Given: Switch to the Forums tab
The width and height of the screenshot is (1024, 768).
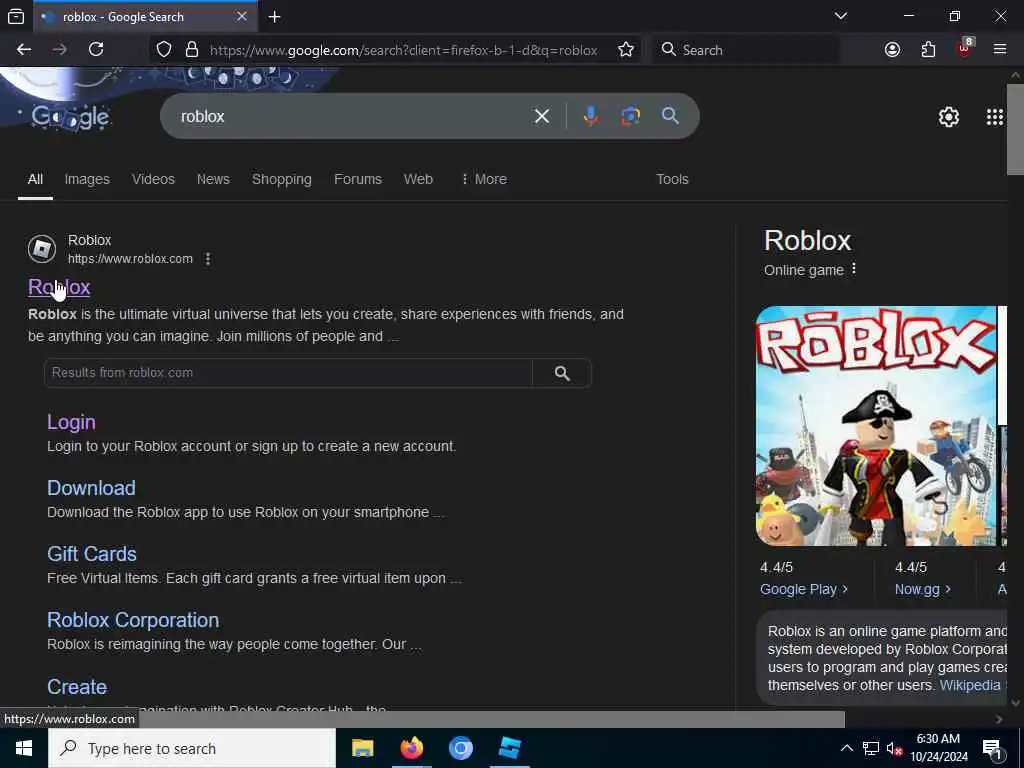Looking at the screenshot, I should click(x=358, y=179).
